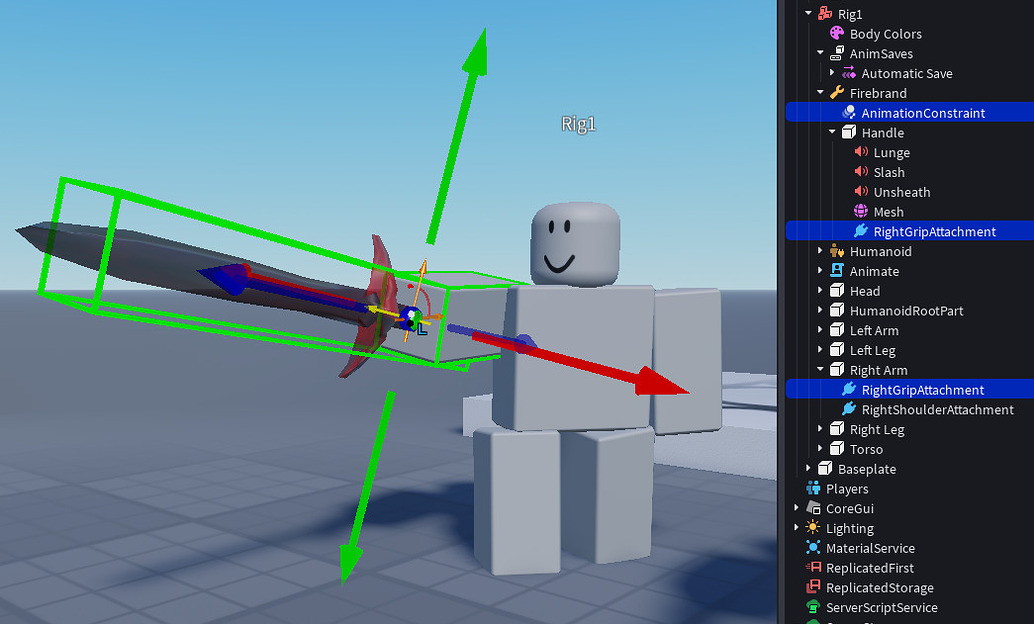Click the Firebrand tool wrench icon
Screen dimensions: 1034x624
[x=836, y=92]
